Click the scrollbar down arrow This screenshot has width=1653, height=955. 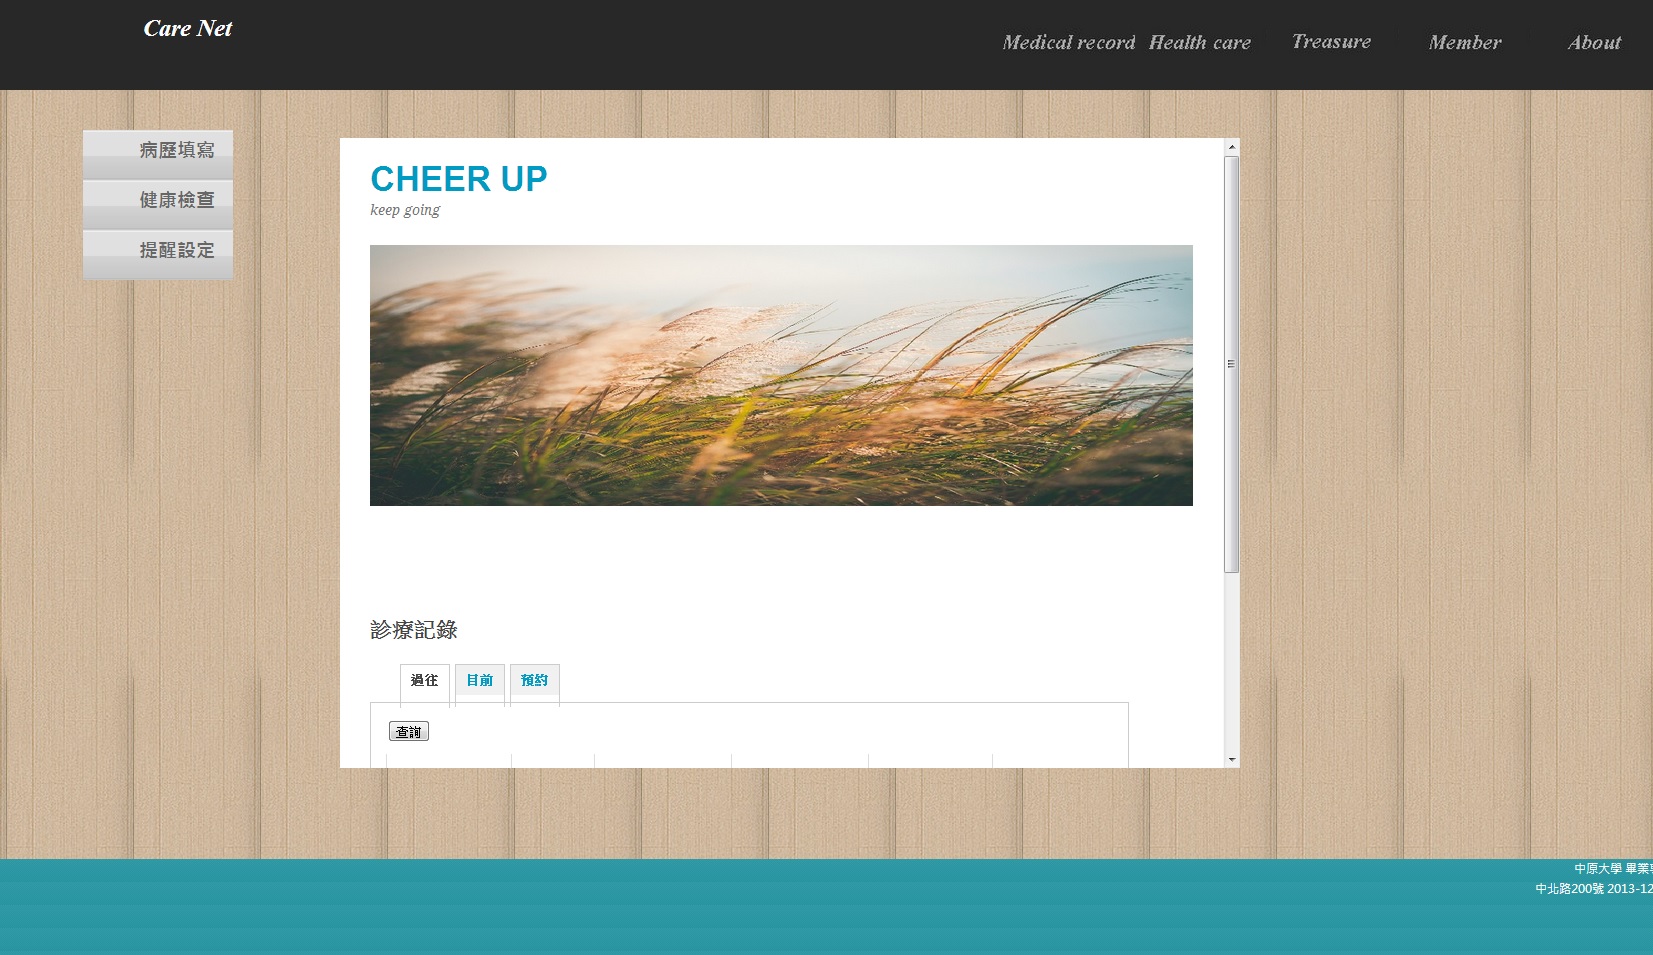coord(1232,760)
